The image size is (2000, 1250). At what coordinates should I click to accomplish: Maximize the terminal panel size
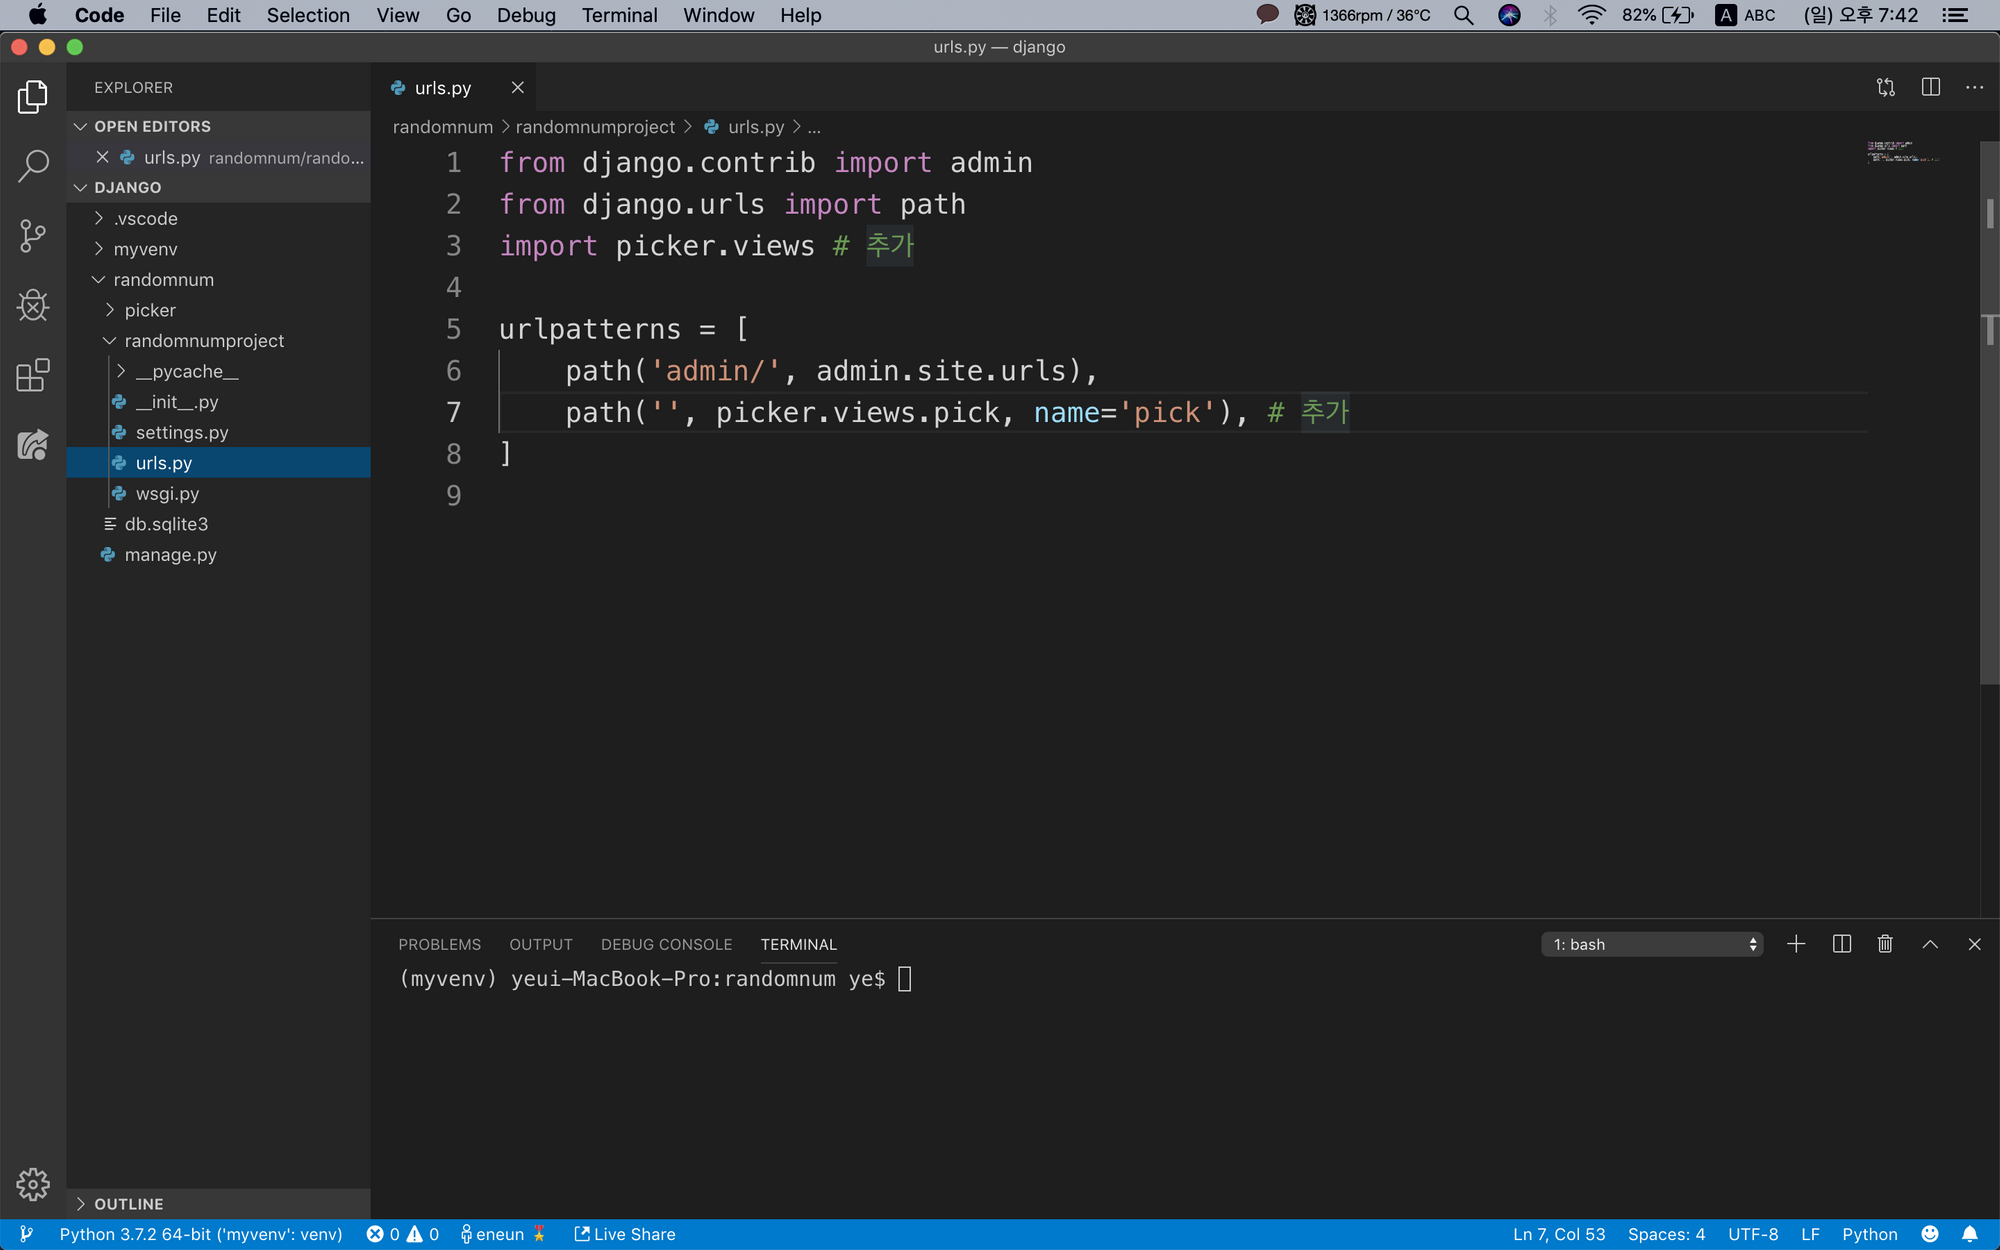pyautogui.click(x=1930, y=944)
